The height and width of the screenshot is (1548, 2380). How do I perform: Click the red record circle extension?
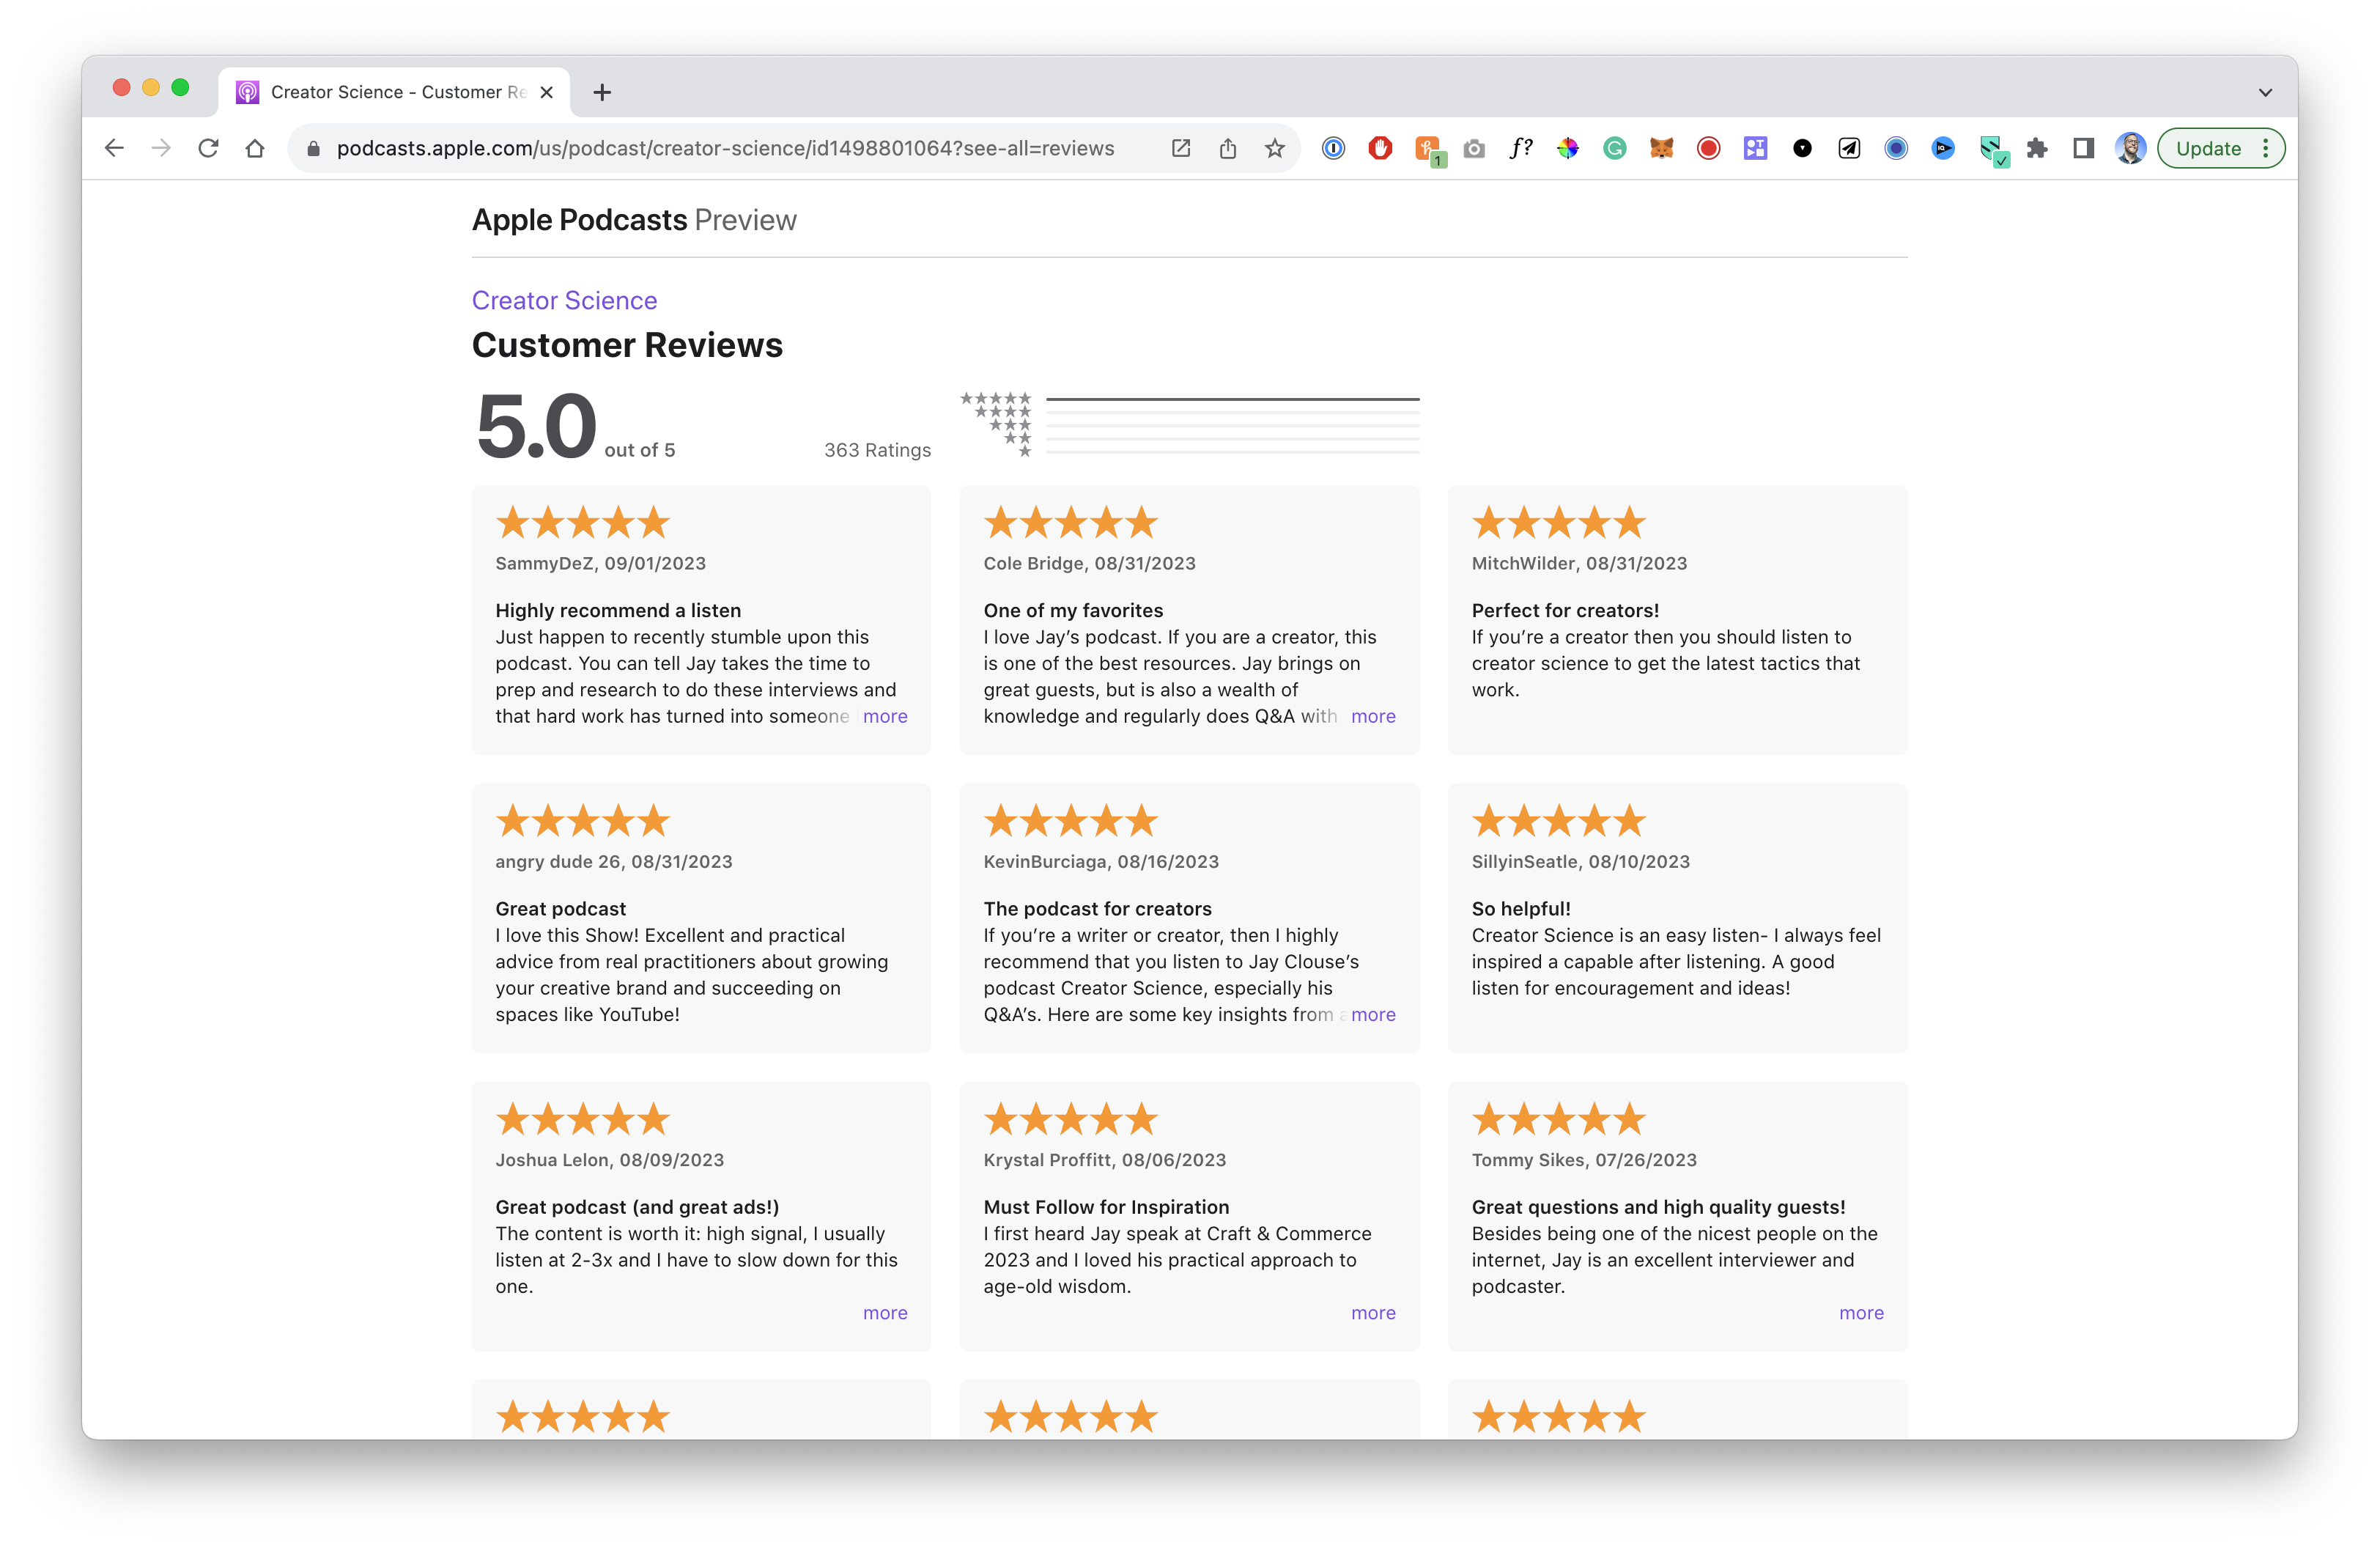(x=1709, y=148)
